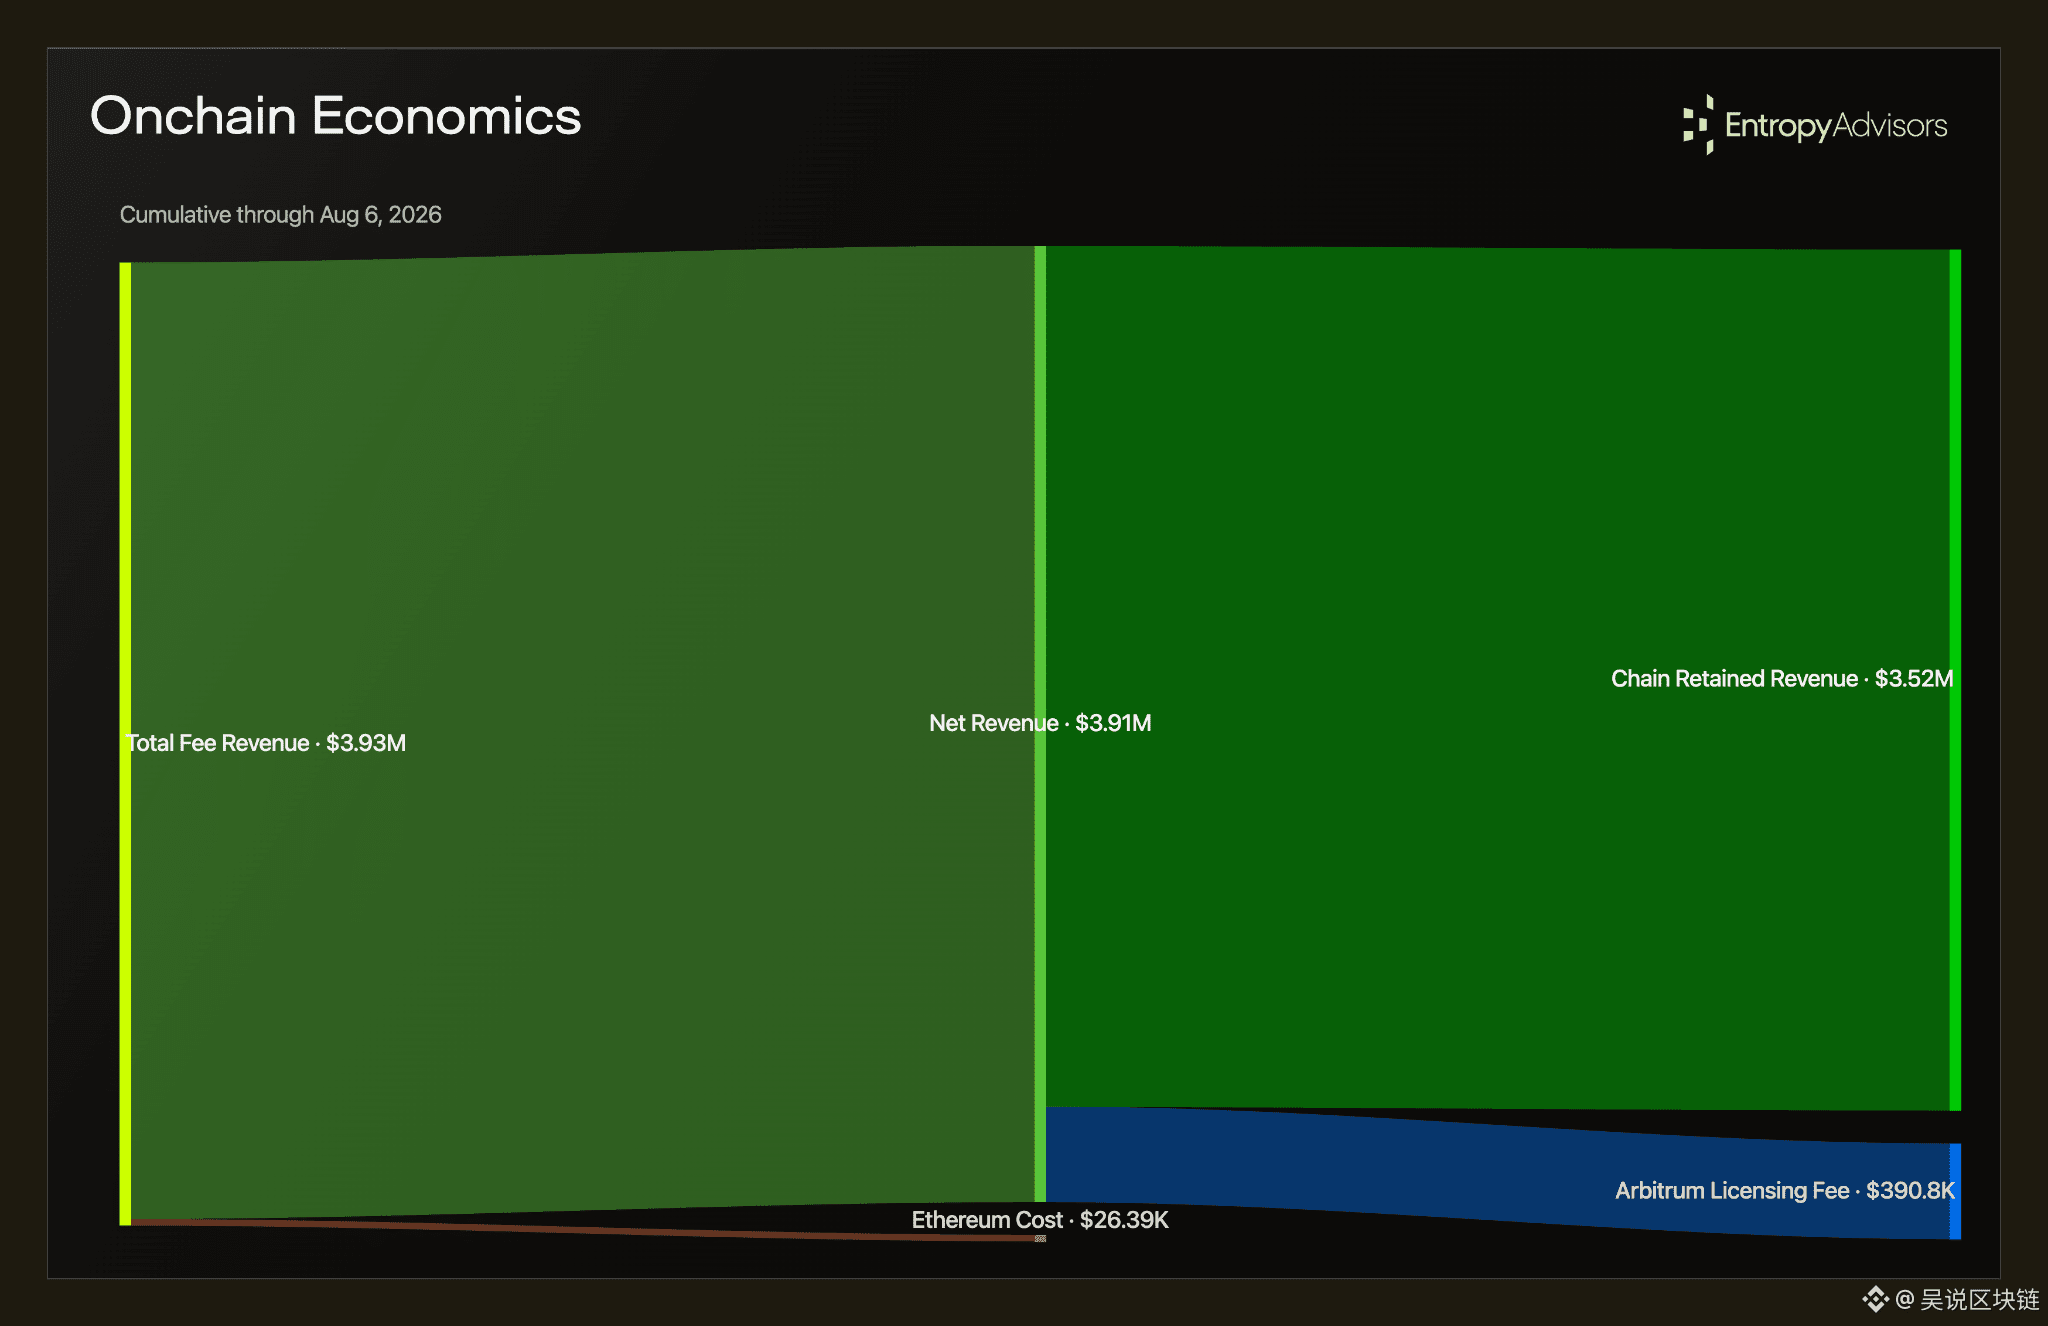Image resolution: width=2048 pixels, height=1326 pixels.
Task: Select the "Total Fee Revenue · $3.93M" label
Action: (266, 743)
